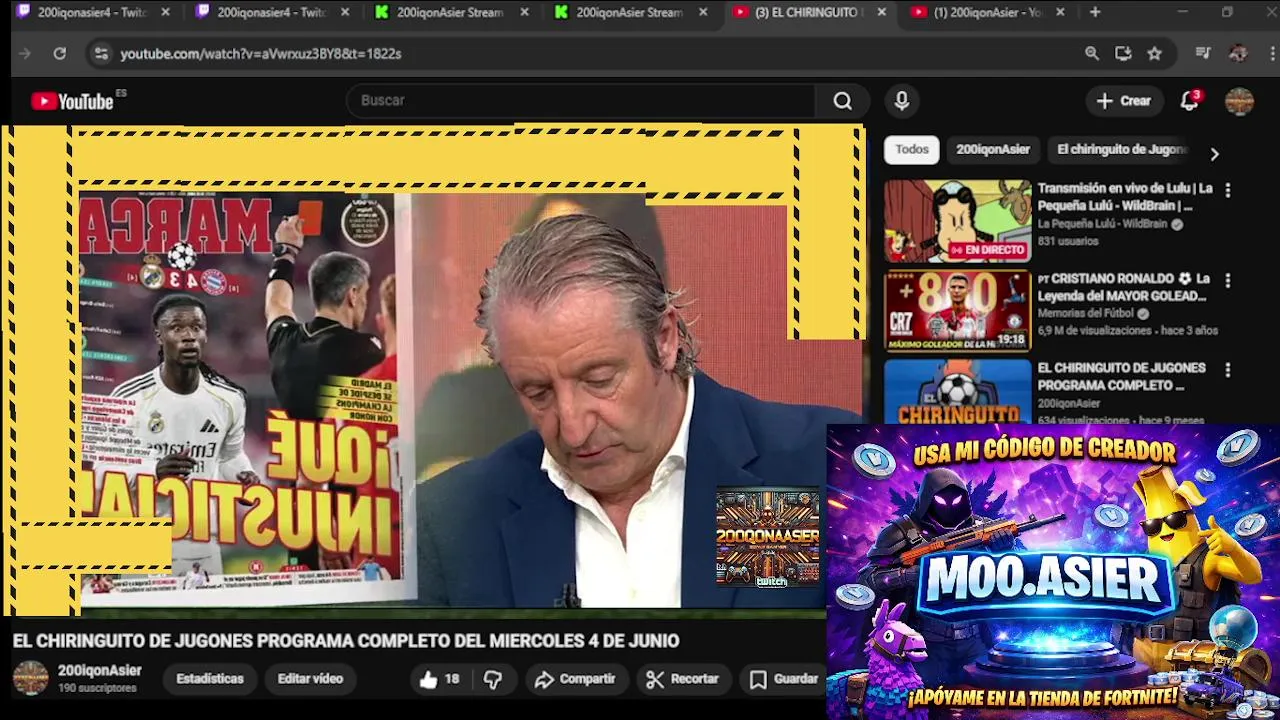
Task: Open Transmisión en vivo de Lulu title
Action: tap(1125, 197)
